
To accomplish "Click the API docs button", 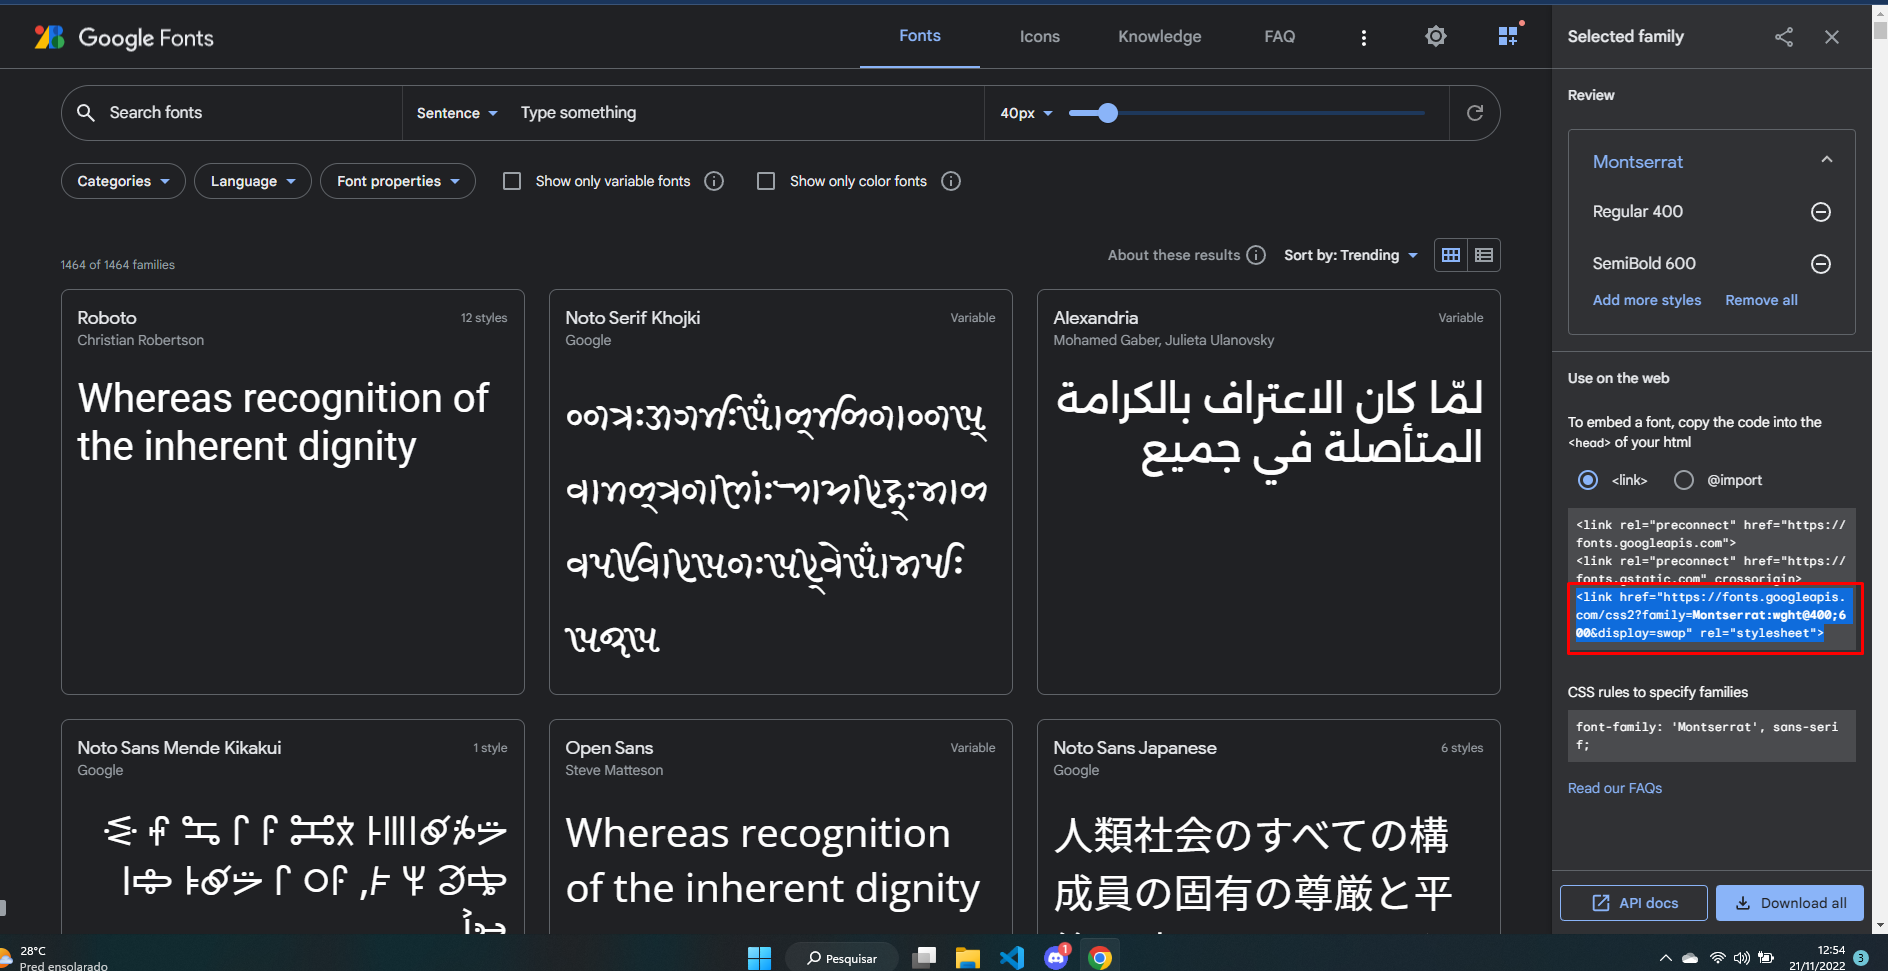I will (1634, 903).
